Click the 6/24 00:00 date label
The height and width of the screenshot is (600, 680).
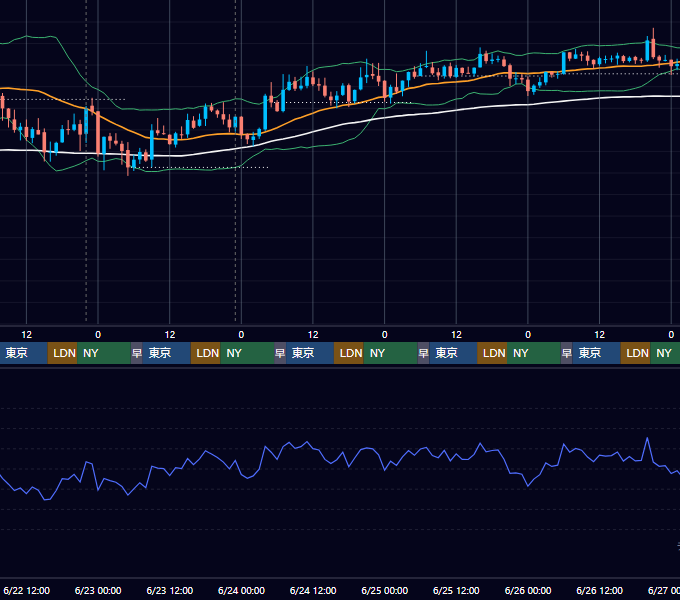pos(241,590)
